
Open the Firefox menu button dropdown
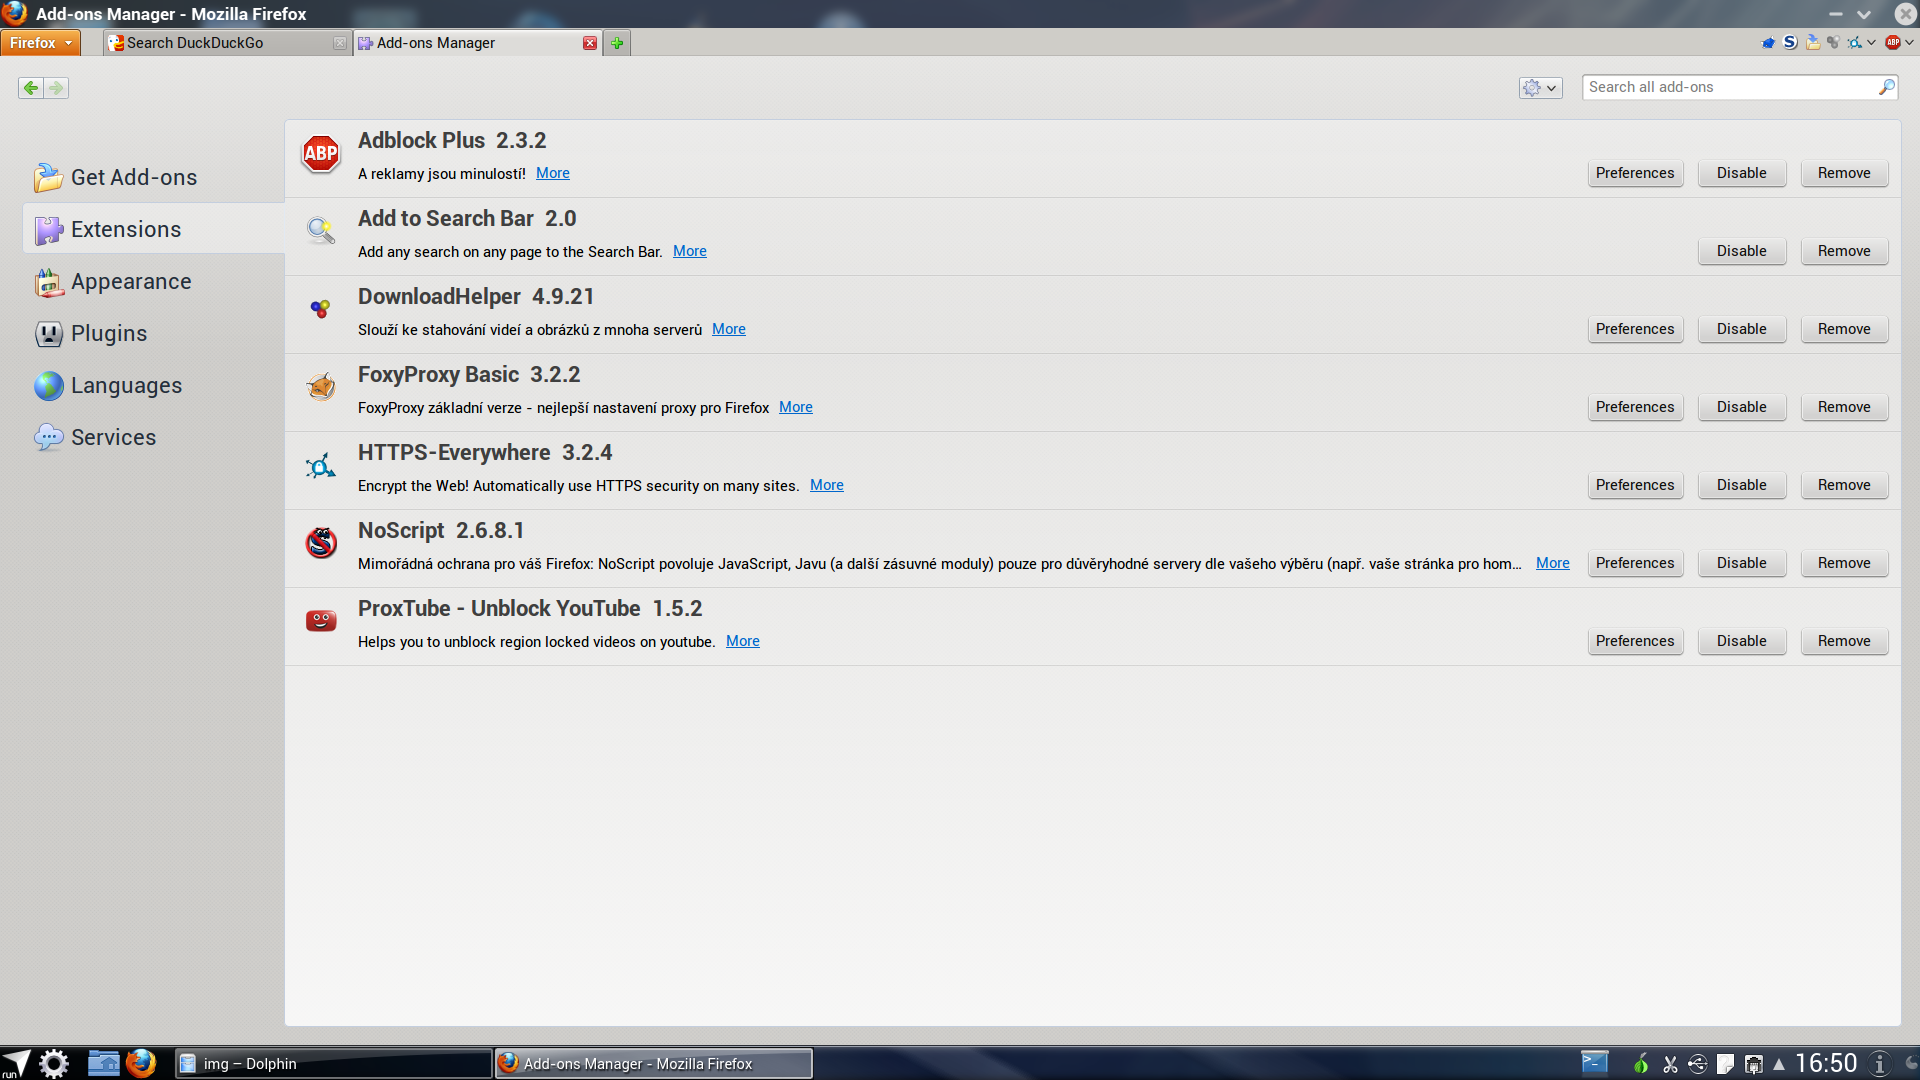pos(40,43)
